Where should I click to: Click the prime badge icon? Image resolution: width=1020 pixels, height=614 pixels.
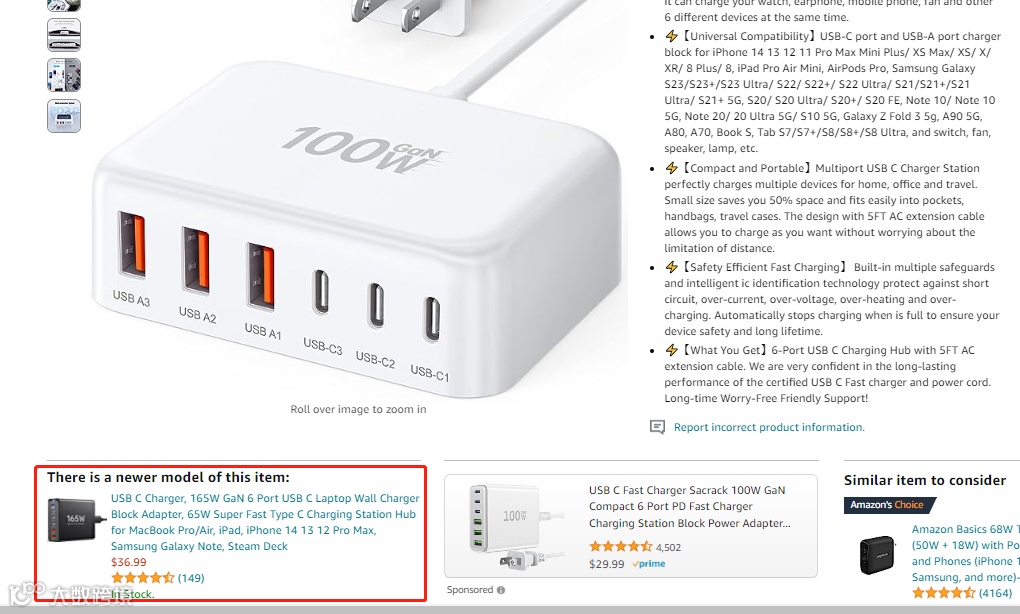649,564
